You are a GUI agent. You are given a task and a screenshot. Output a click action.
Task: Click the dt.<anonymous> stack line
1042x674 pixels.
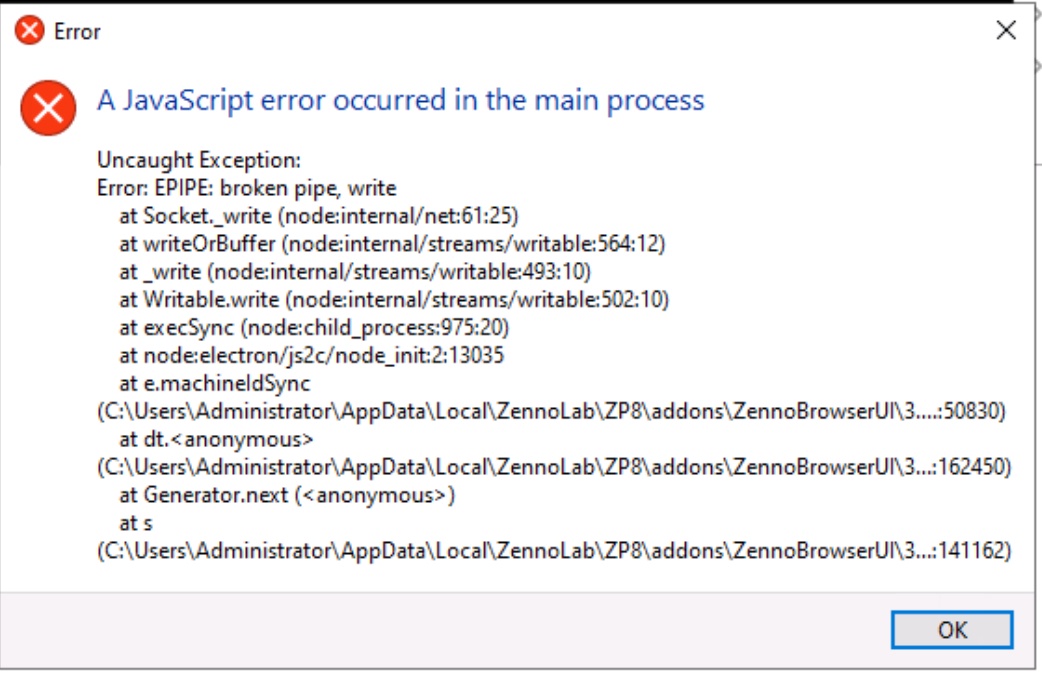click(x=216, y=439)
